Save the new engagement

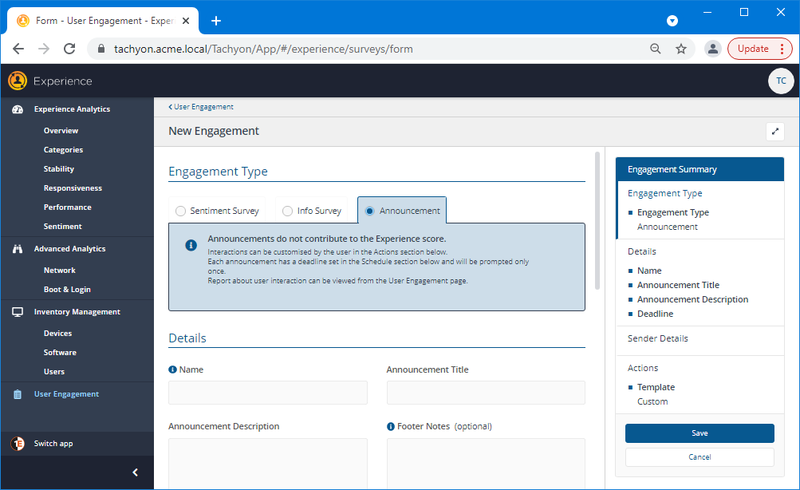coord(699,433)
